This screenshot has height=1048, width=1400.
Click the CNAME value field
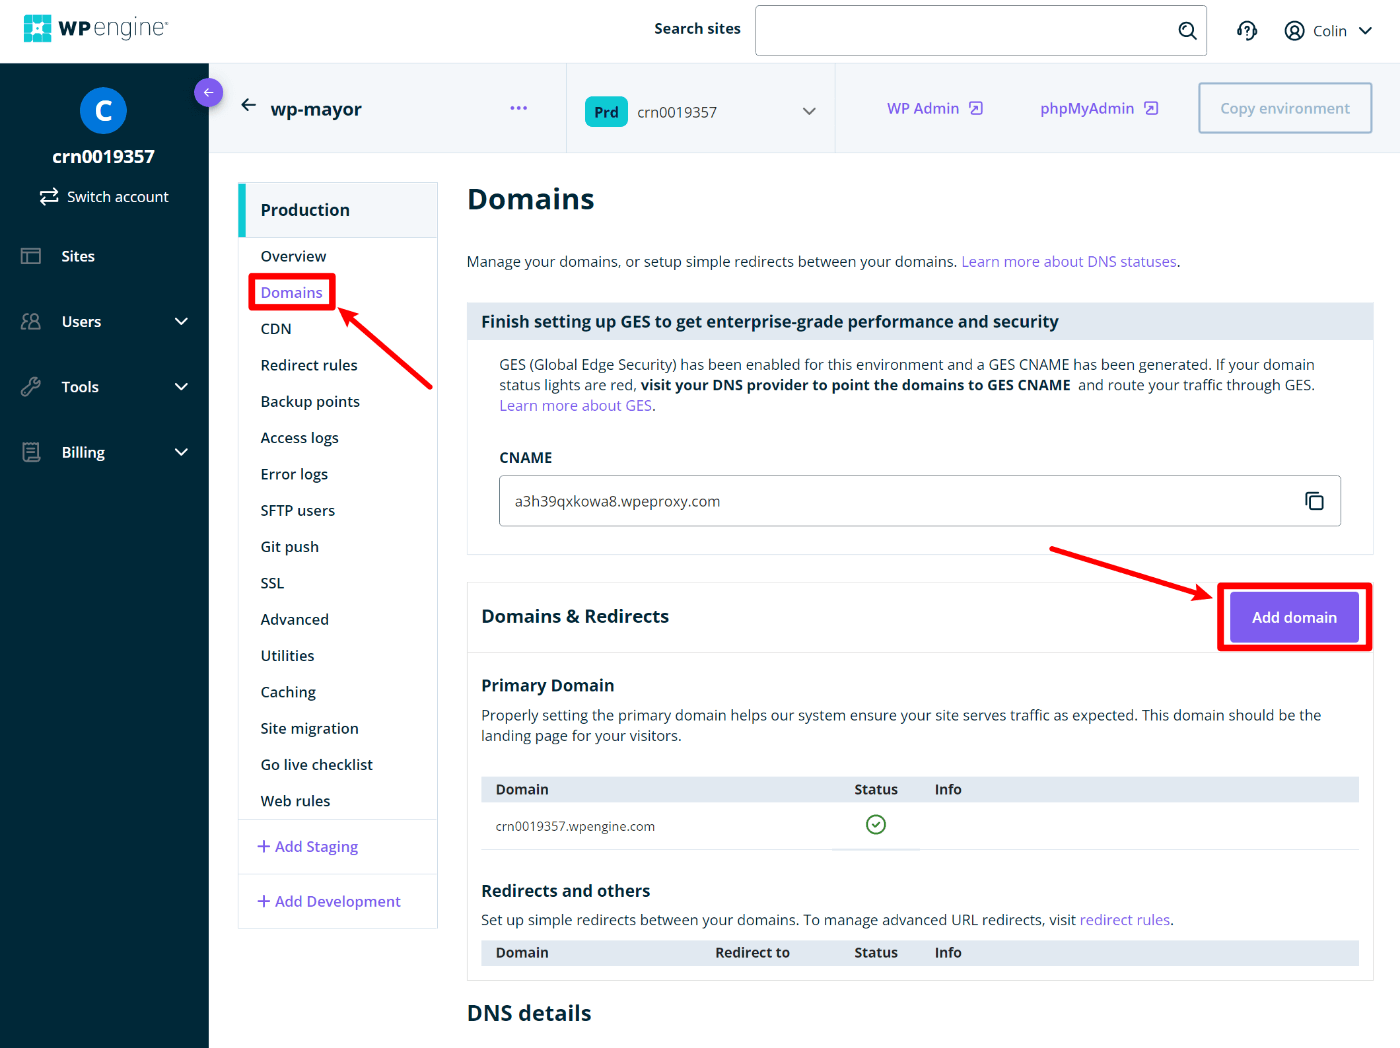(x=920, y=501)
